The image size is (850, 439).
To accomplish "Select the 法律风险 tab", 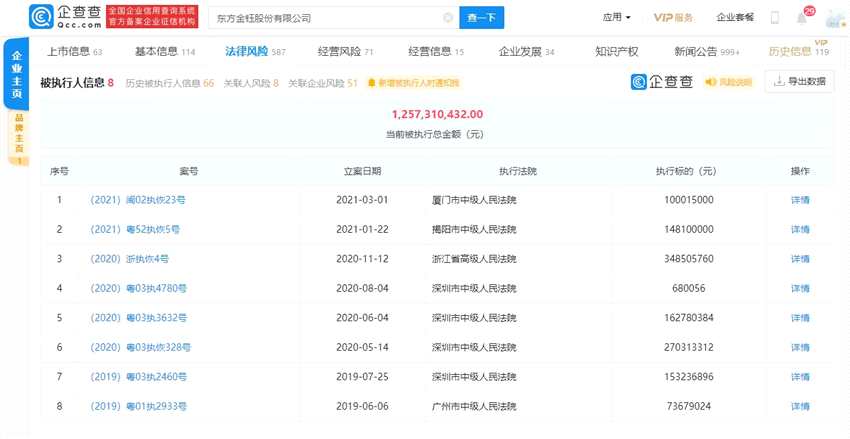I will (255, 51).
